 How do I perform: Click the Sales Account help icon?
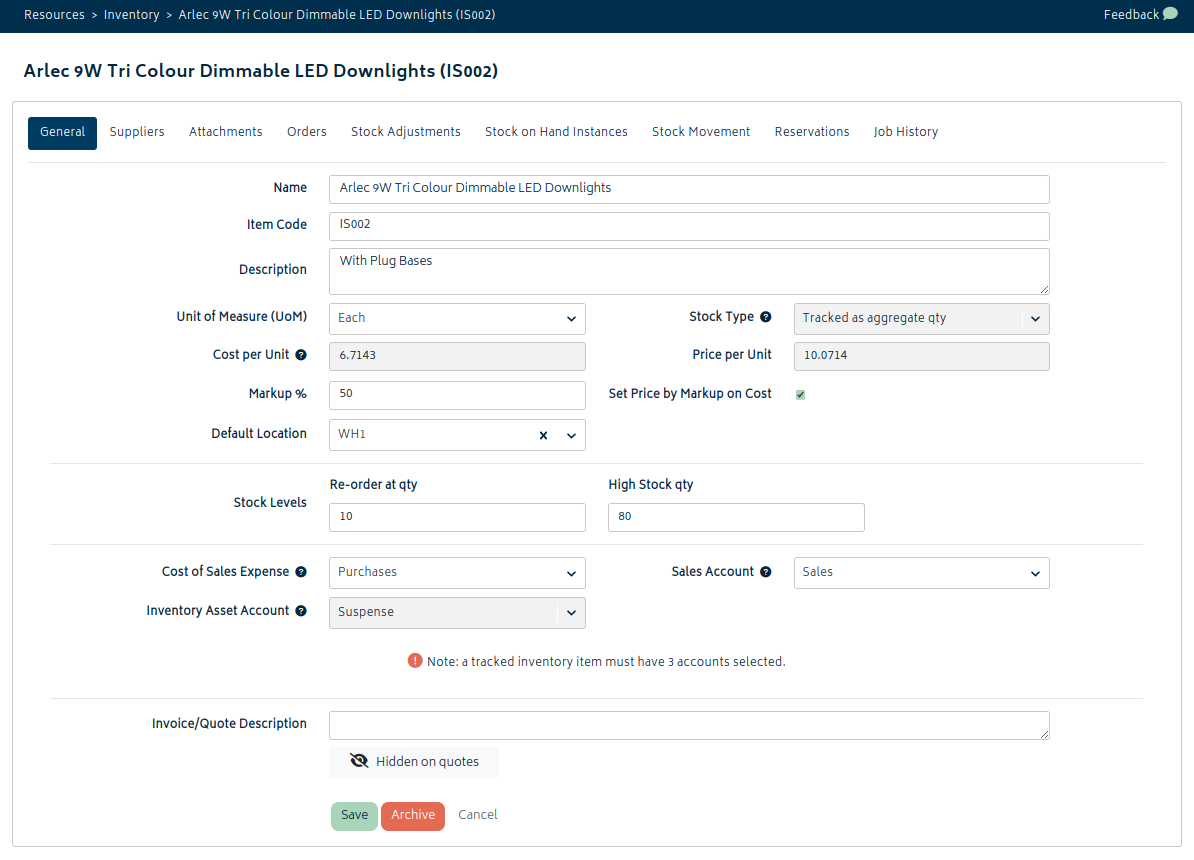[x=765, y=572]
